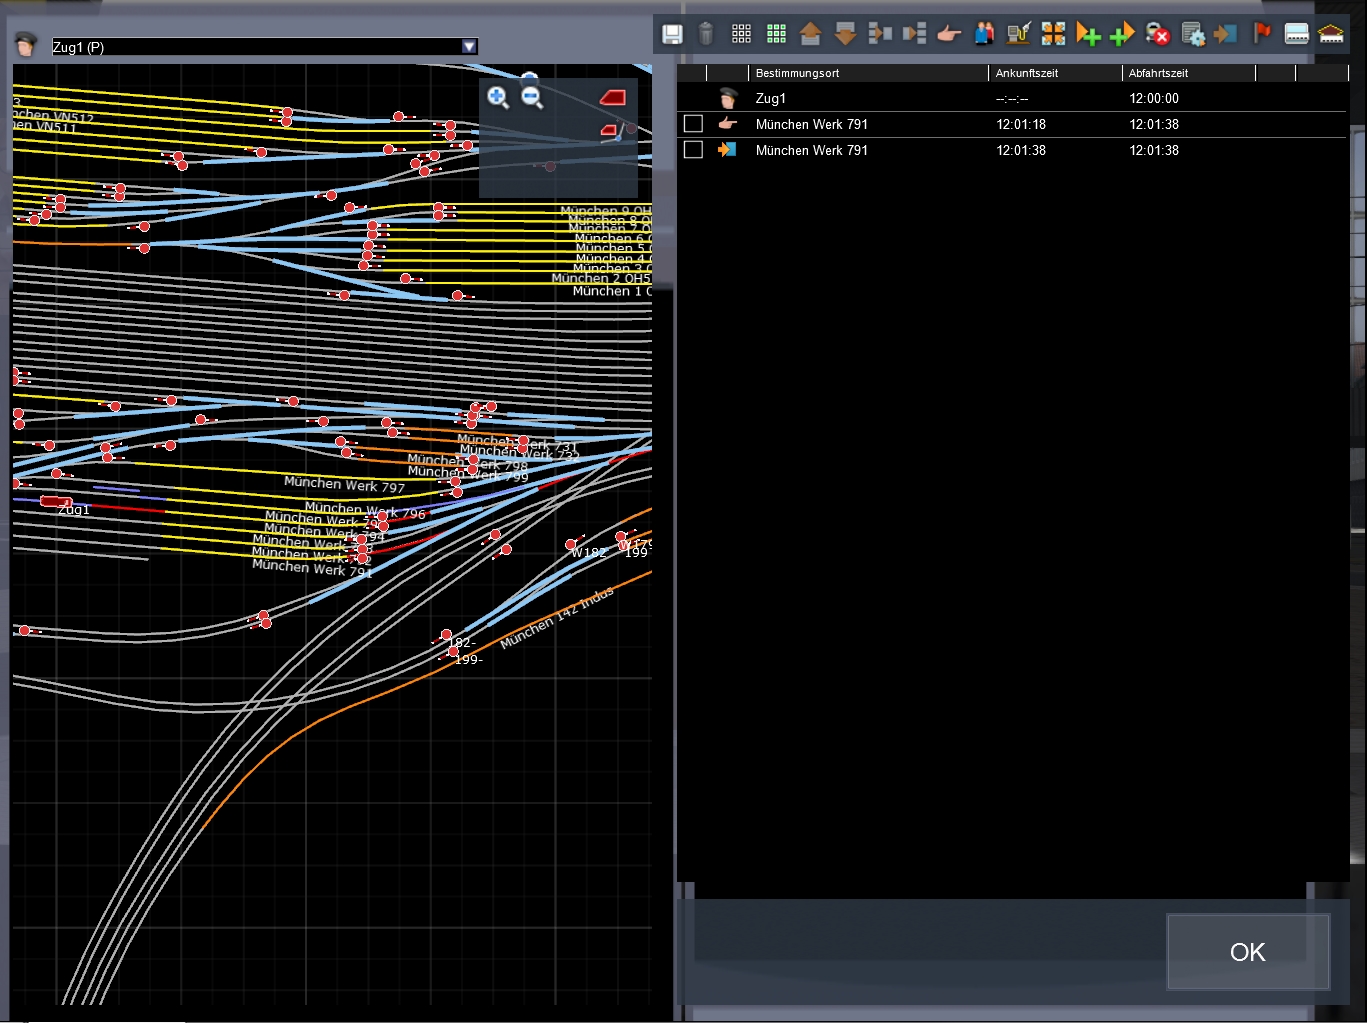The width and height of the screenshot is (1367, 1023).
Task: Click the Ankunftszeit column header
Action: [1026, 73]
